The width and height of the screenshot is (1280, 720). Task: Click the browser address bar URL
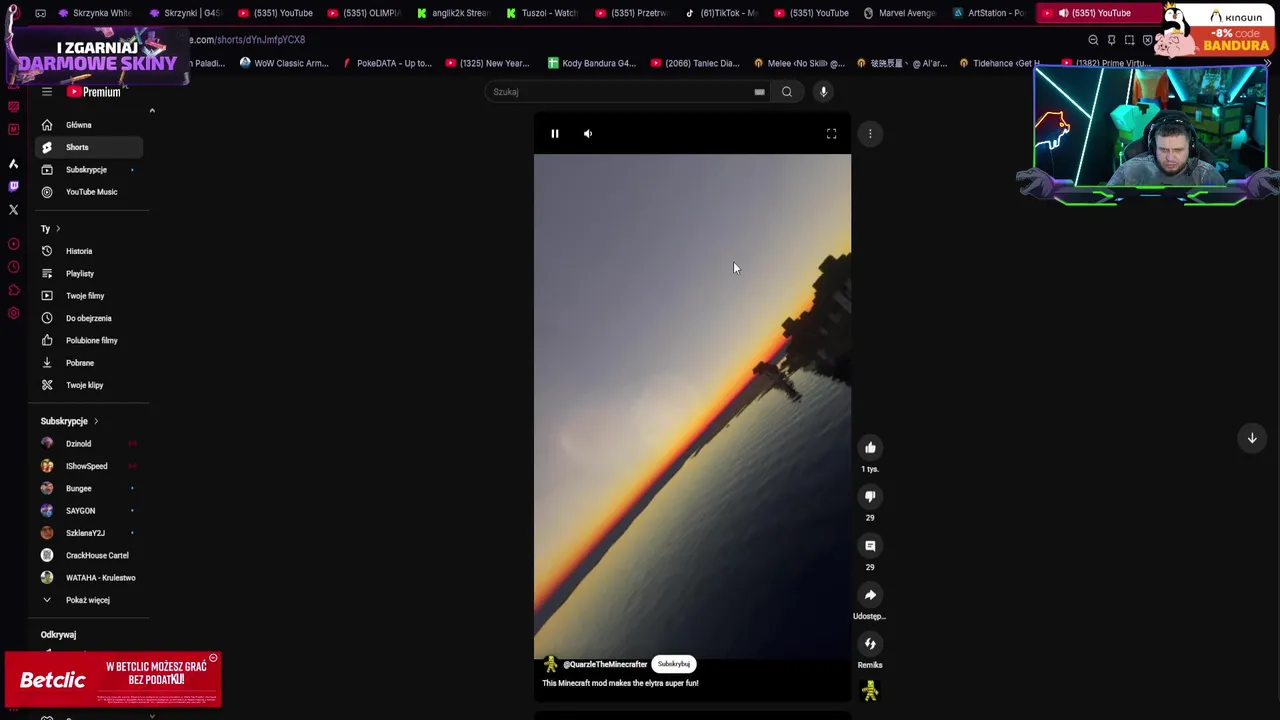tap(248, 40)
